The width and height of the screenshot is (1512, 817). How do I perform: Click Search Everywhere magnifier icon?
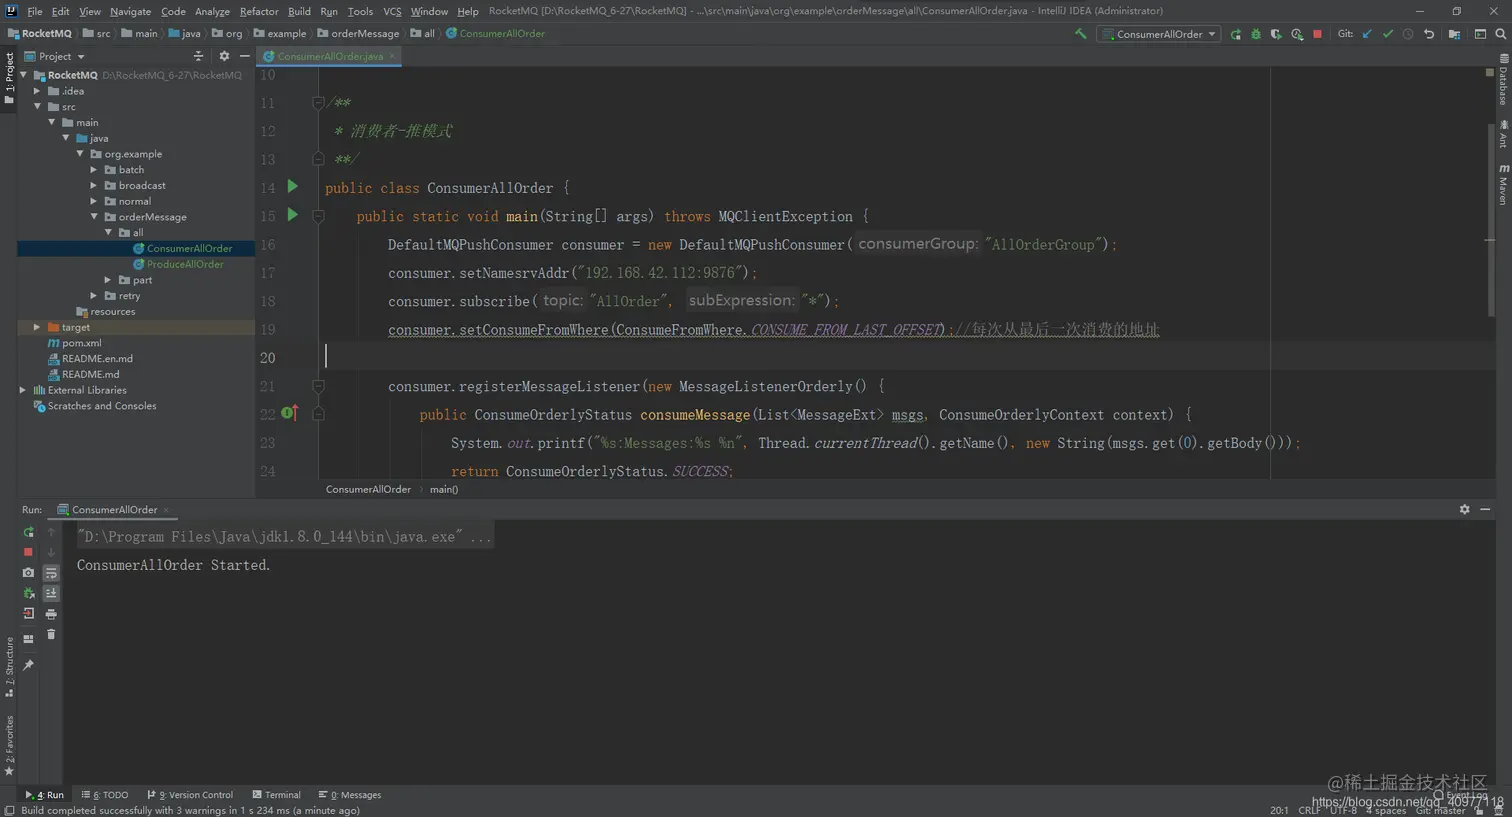click(1500, 34)
